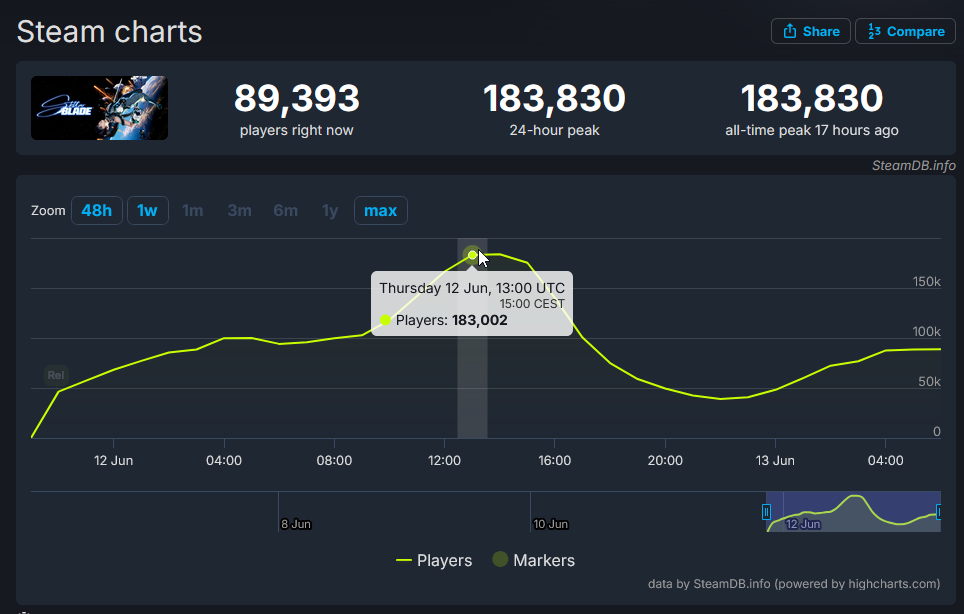Toggle the Players series in legend

[434, 561]
